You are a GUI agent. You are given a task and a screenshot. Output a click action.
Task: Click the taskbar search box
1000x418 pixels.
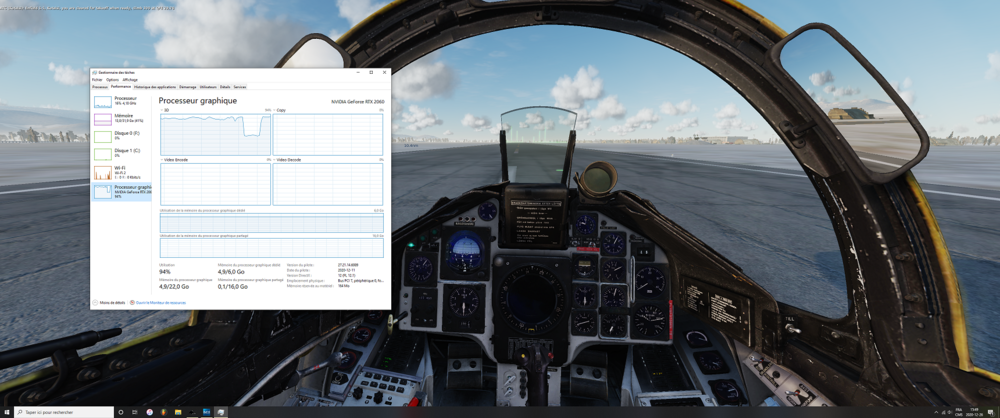coord(64,412)
